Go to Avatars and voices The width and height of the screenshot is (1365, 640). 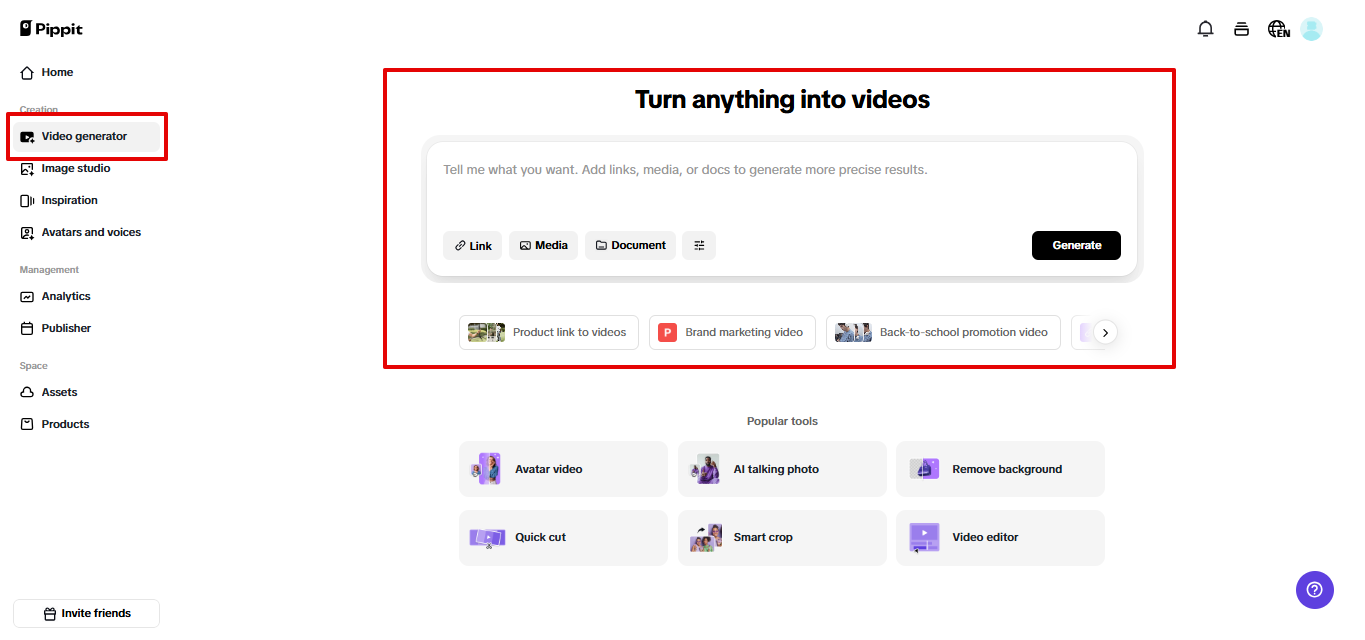point(89,232)
